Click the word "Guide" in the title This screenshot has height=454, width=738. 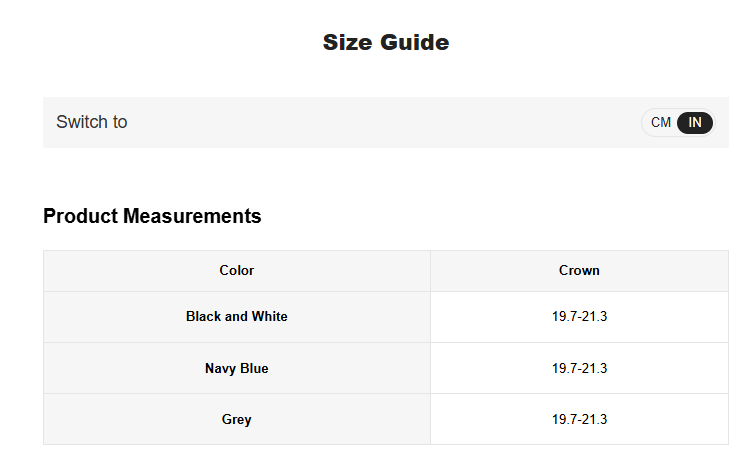(x=416, y=42)
